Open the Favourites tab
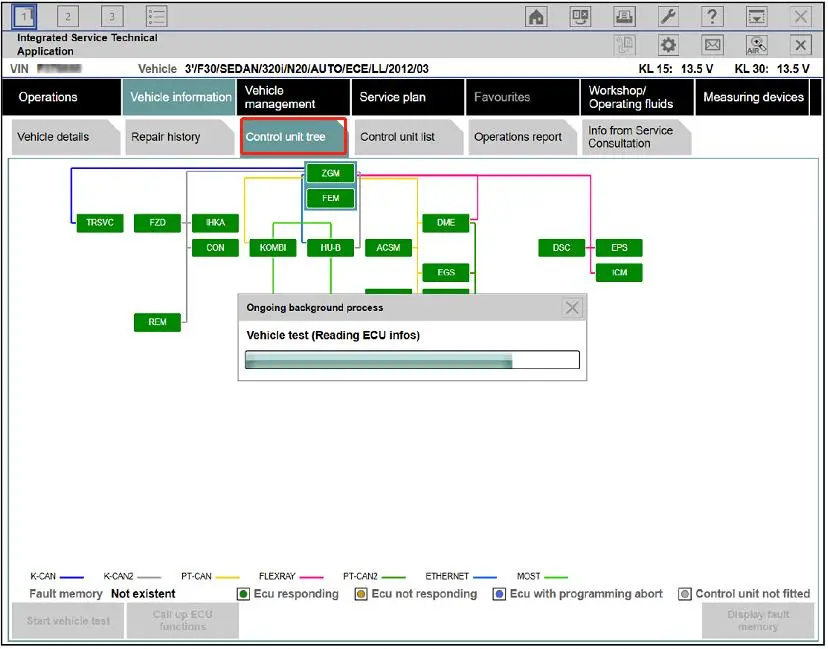The image size is (828, 649). (x=522, y=97)
